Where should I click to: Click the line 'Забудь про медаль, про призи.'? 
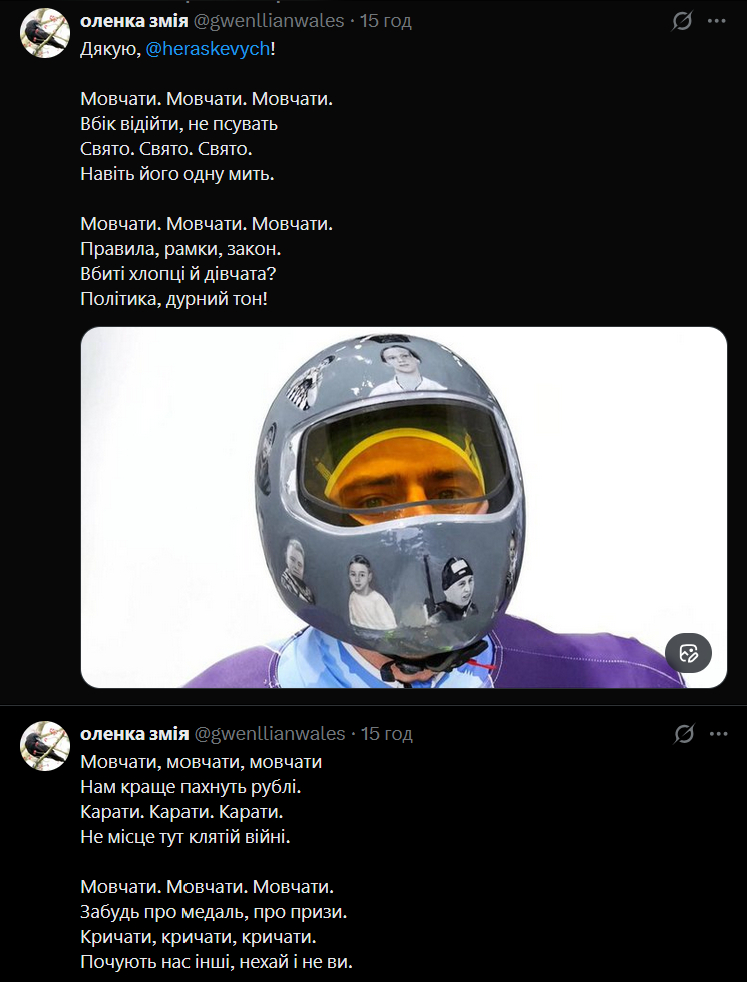213,912
